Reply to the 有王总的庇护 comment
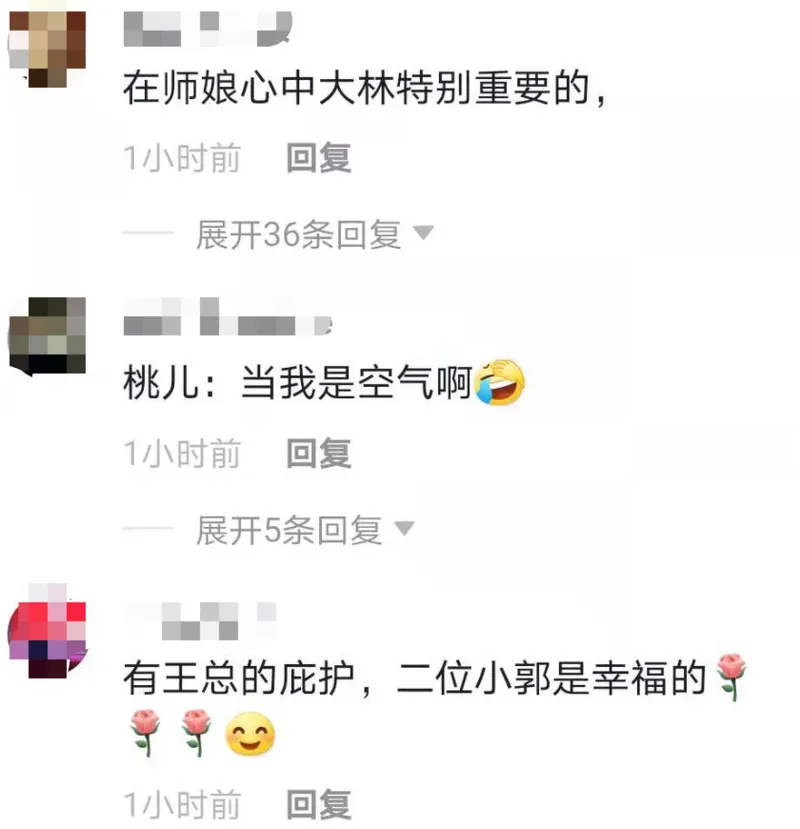800x829 pixels. pyautogui.click(x=319, y=804)
